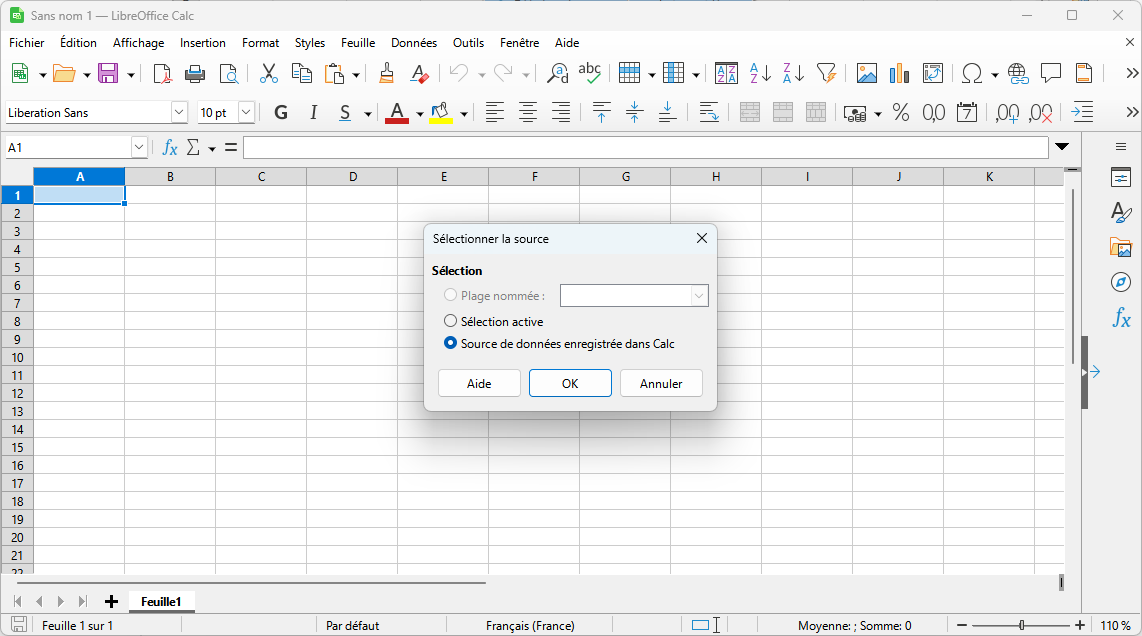Image resolution: width=1142 pixels, height=636 pixels.
Task: Click the AutoFilter funnel icon
Action: pyautogui.click(x=826, y=73)
